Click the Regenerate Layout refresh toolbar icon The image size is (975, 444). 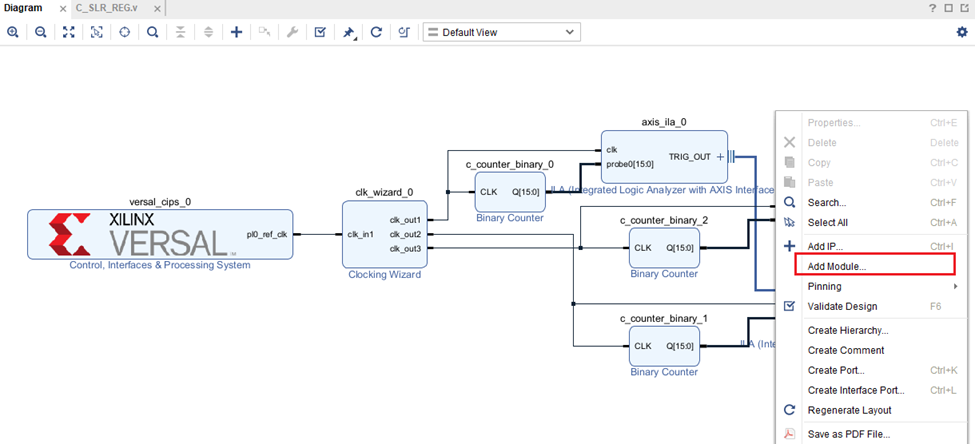[376, 32]
